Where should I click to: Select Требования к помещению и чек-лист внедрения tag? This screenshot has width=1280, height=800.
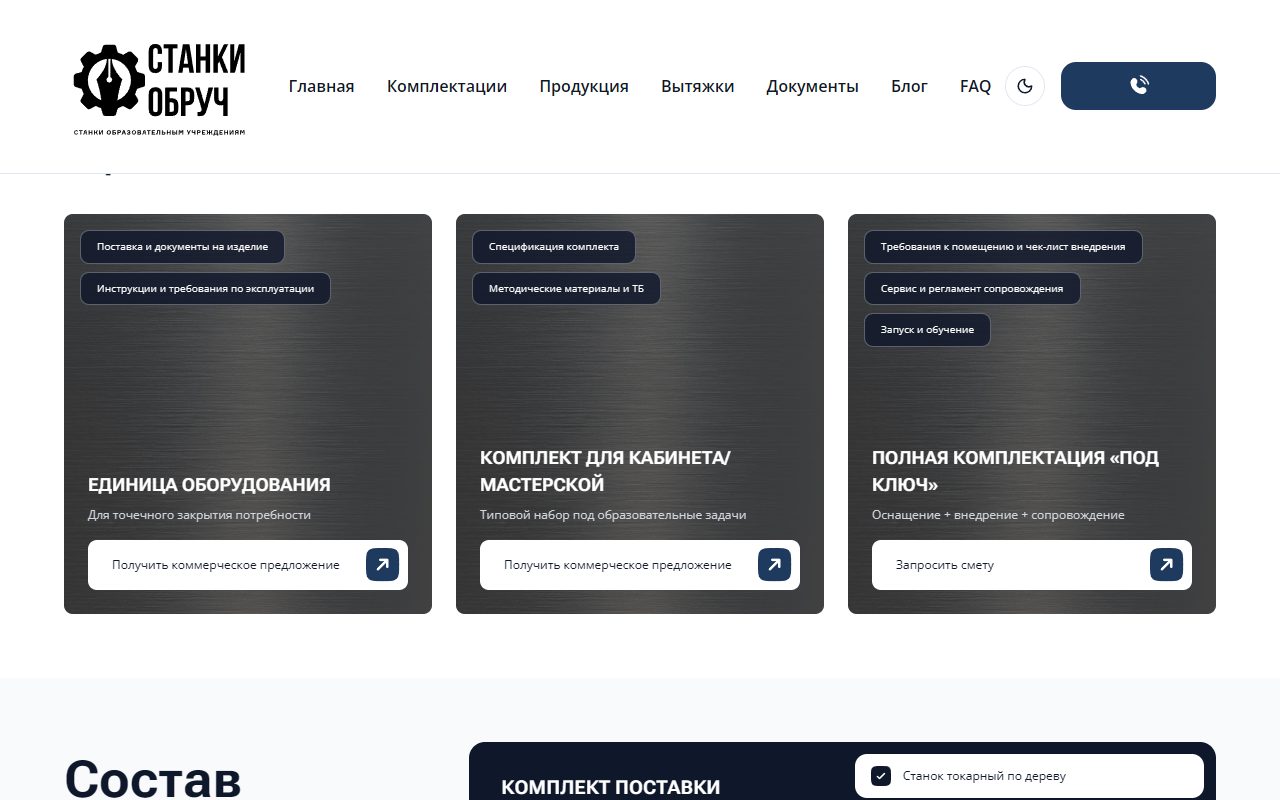pos(1003,247)
